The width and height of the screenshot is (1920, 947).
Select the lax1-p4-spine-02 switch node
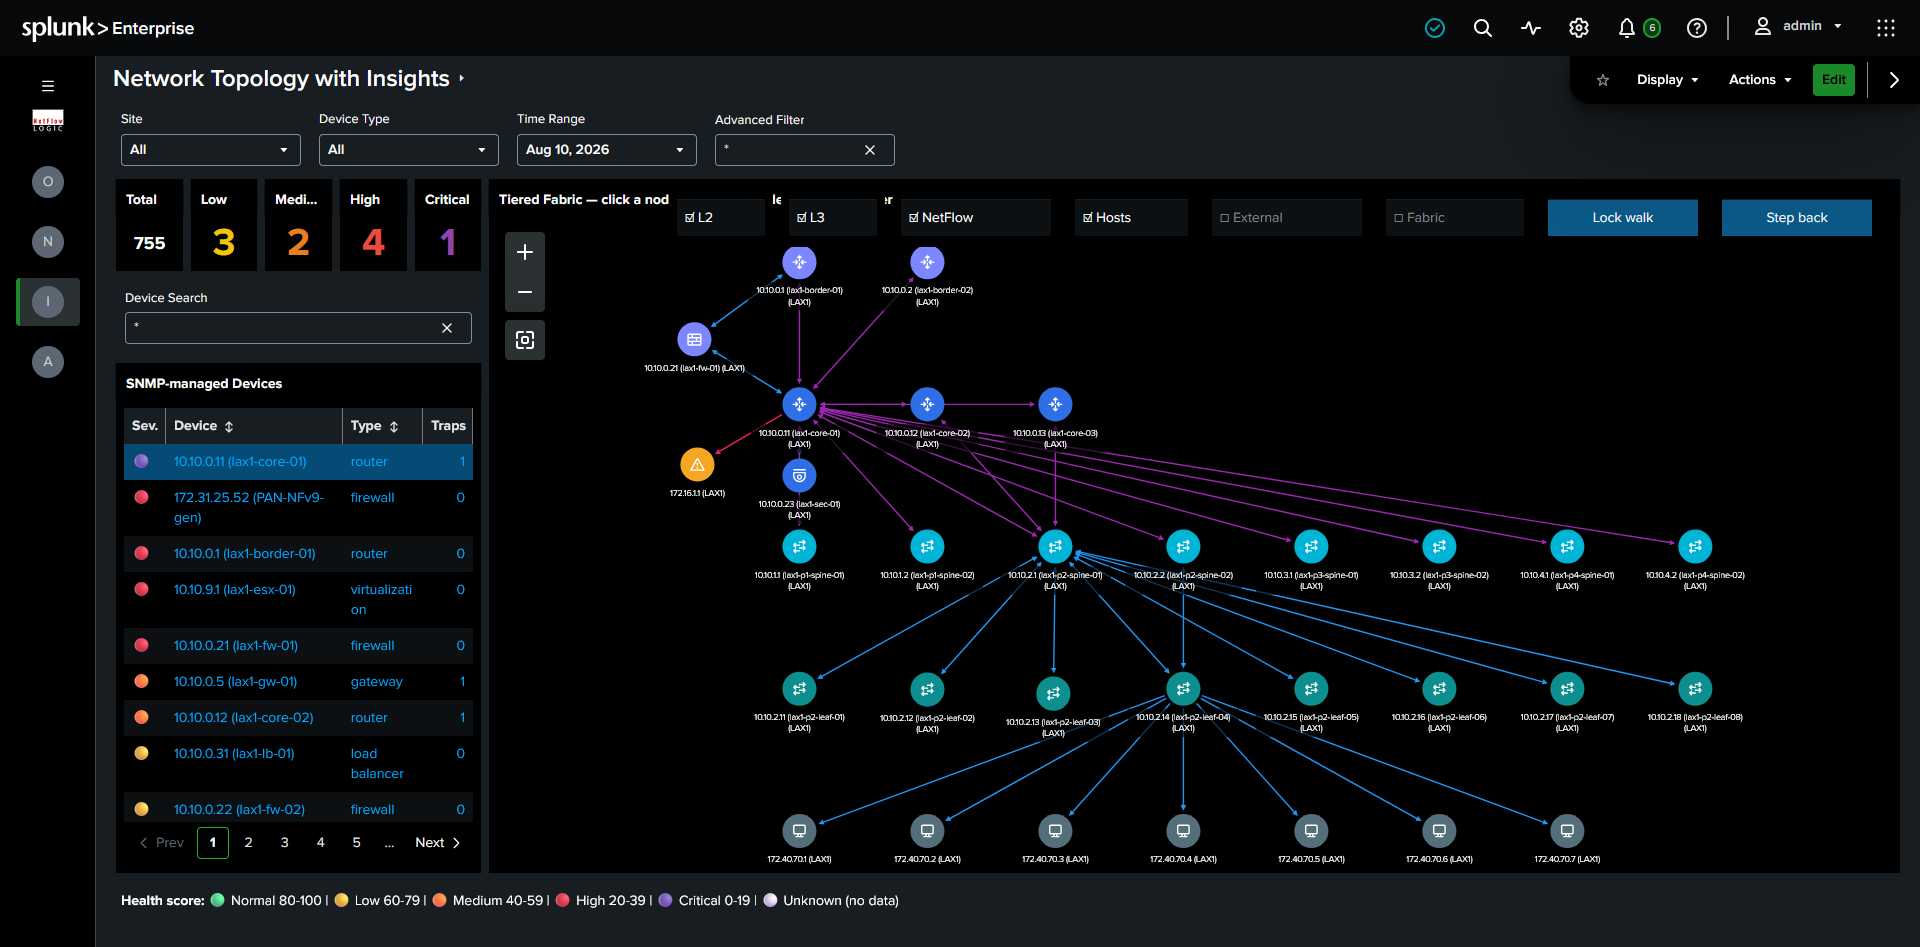pyautogui.click(x=1695, y=547)
